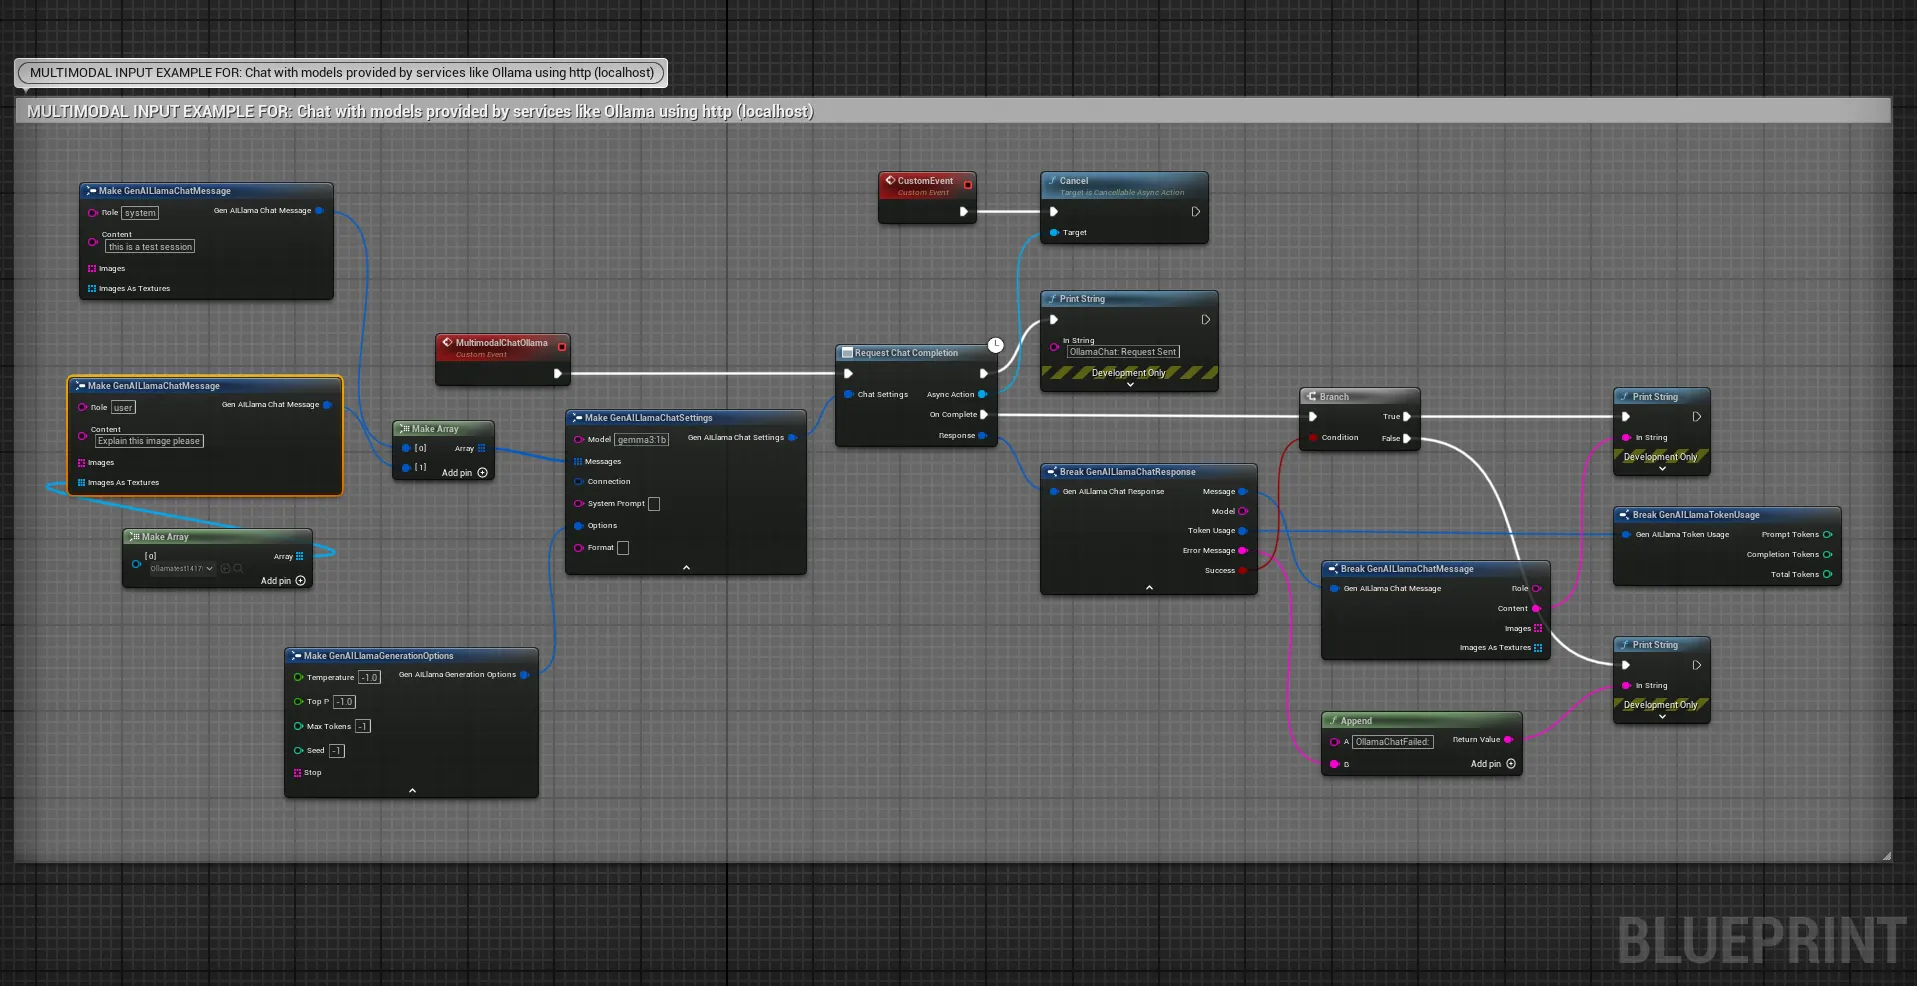Edit the Model field gemma3:1b
The height and width of the screenshot is (986, 1917).
[x=642, y=440]
